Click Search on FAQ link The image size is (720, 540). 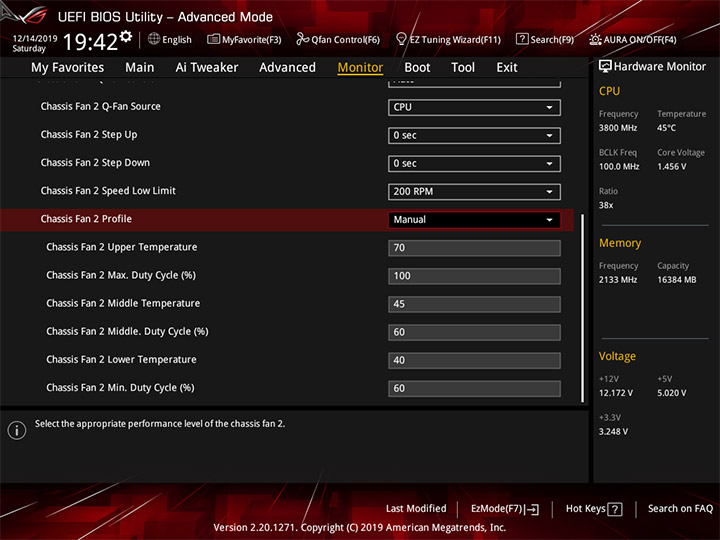[x=680, y=509]
